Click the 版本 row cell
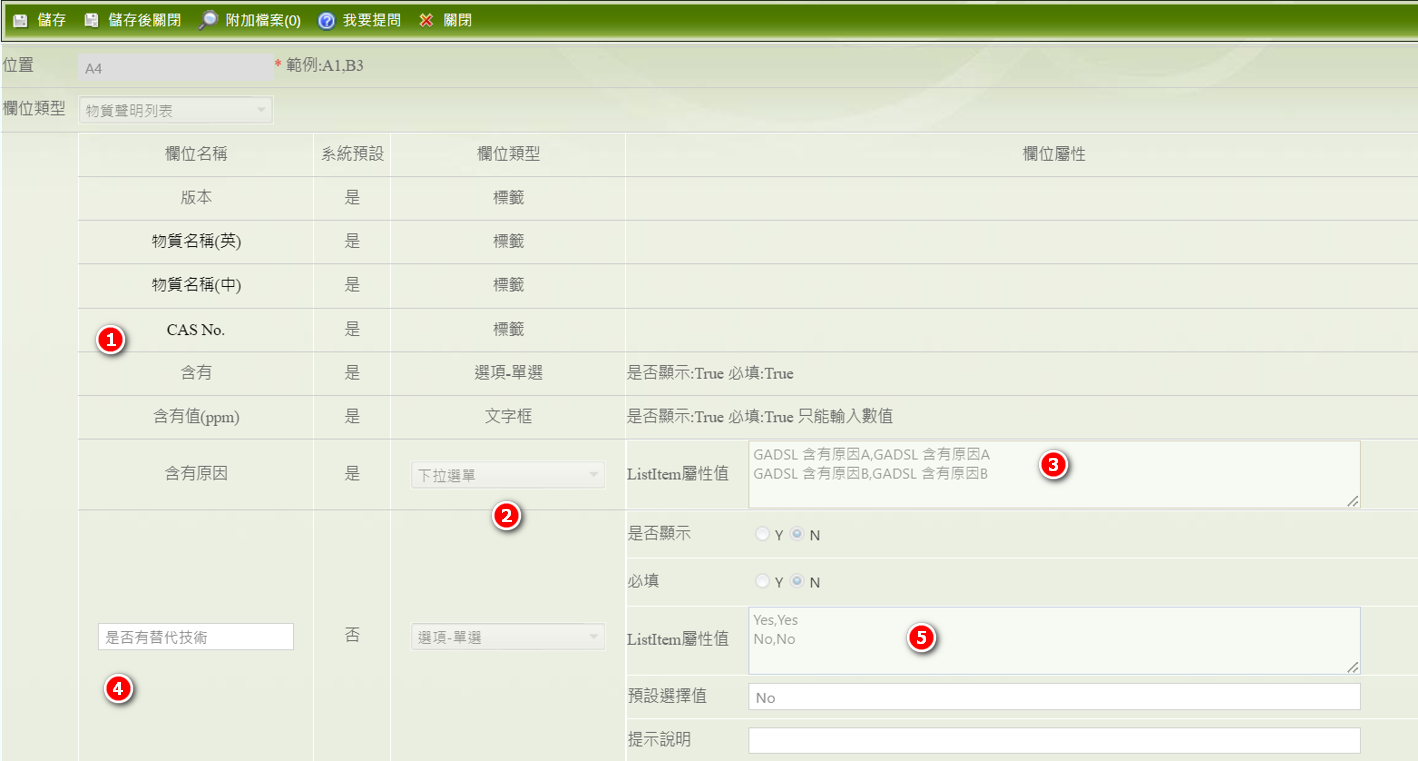The width and height of the screenshot is (1418, 761). coord(196,198)
